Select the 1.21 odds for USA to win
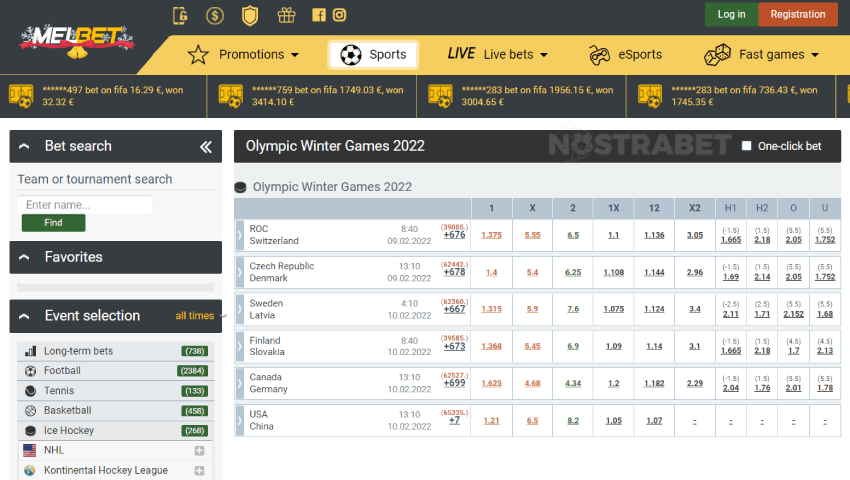 (x=491, y=421)
